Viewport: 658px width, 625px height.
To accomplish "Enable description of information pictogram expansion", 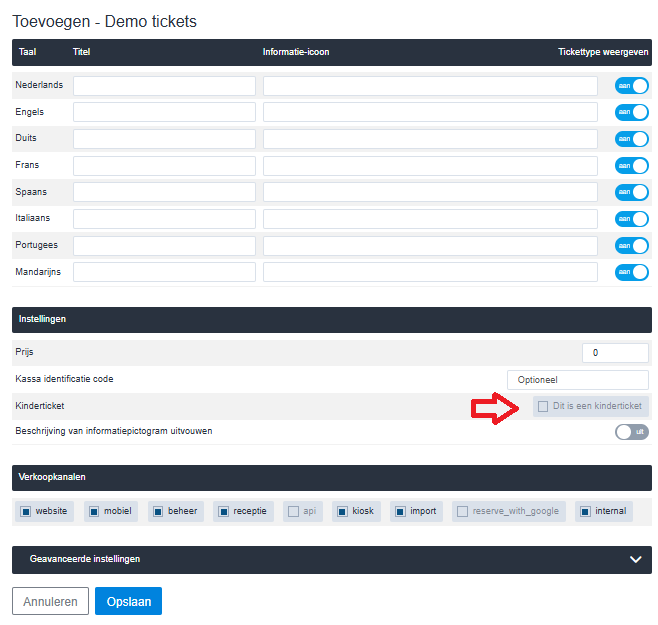I will coord(631,432).
